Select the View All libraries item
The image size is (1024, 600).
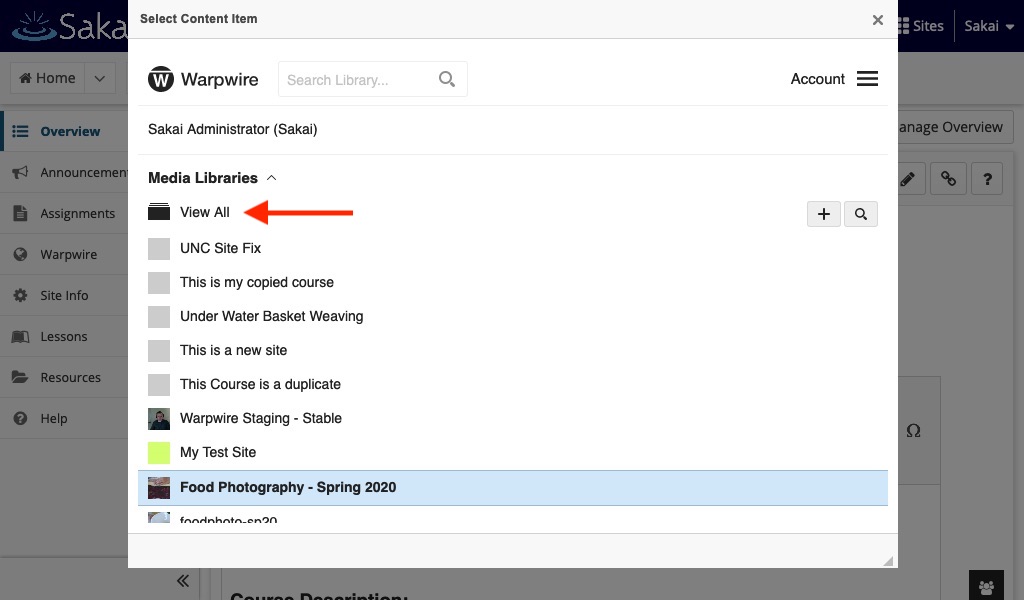[x=204, y=212]
